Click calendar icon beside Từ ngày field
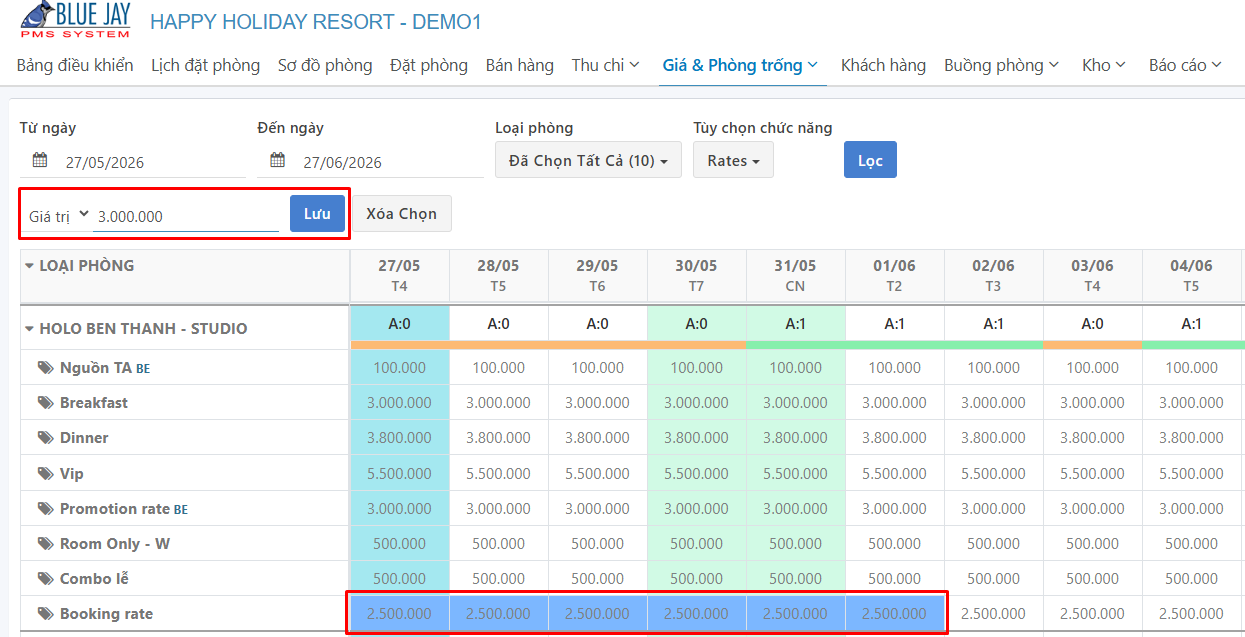Viewport: 1245px width, 637px height. click(40, 160)
